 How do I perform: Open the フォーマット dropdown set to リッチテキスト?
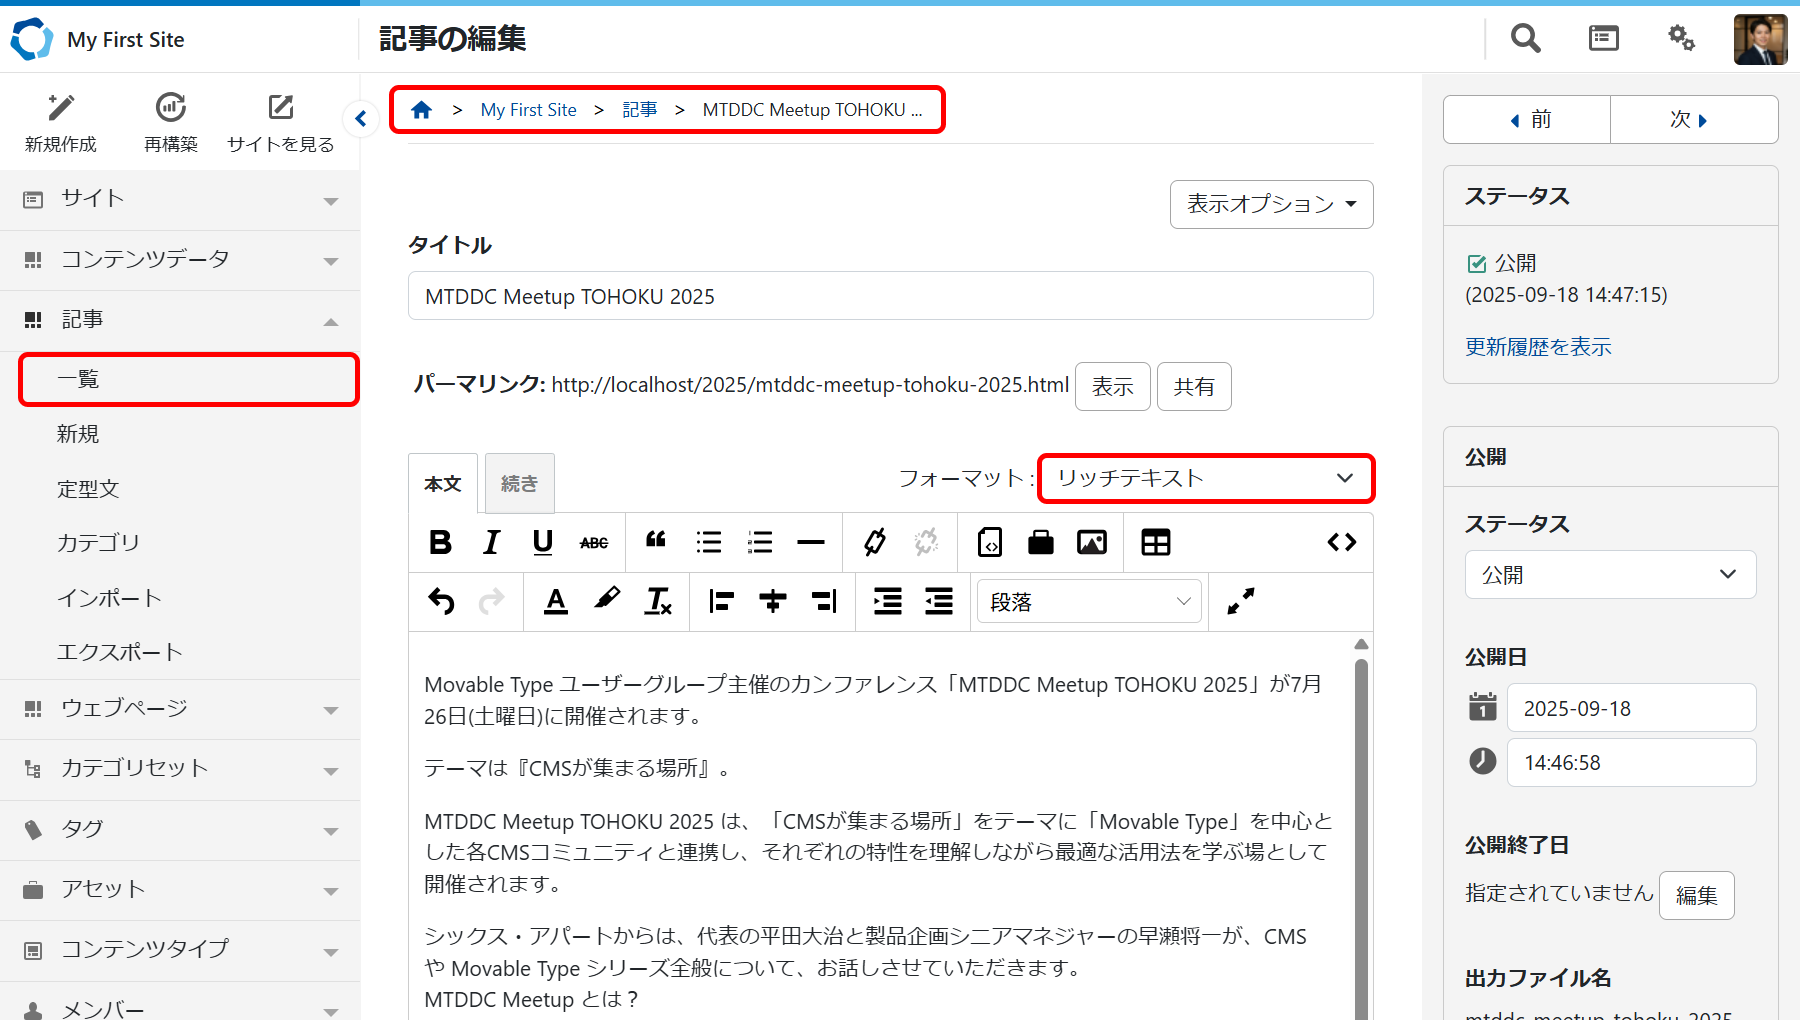[1205, 478]
